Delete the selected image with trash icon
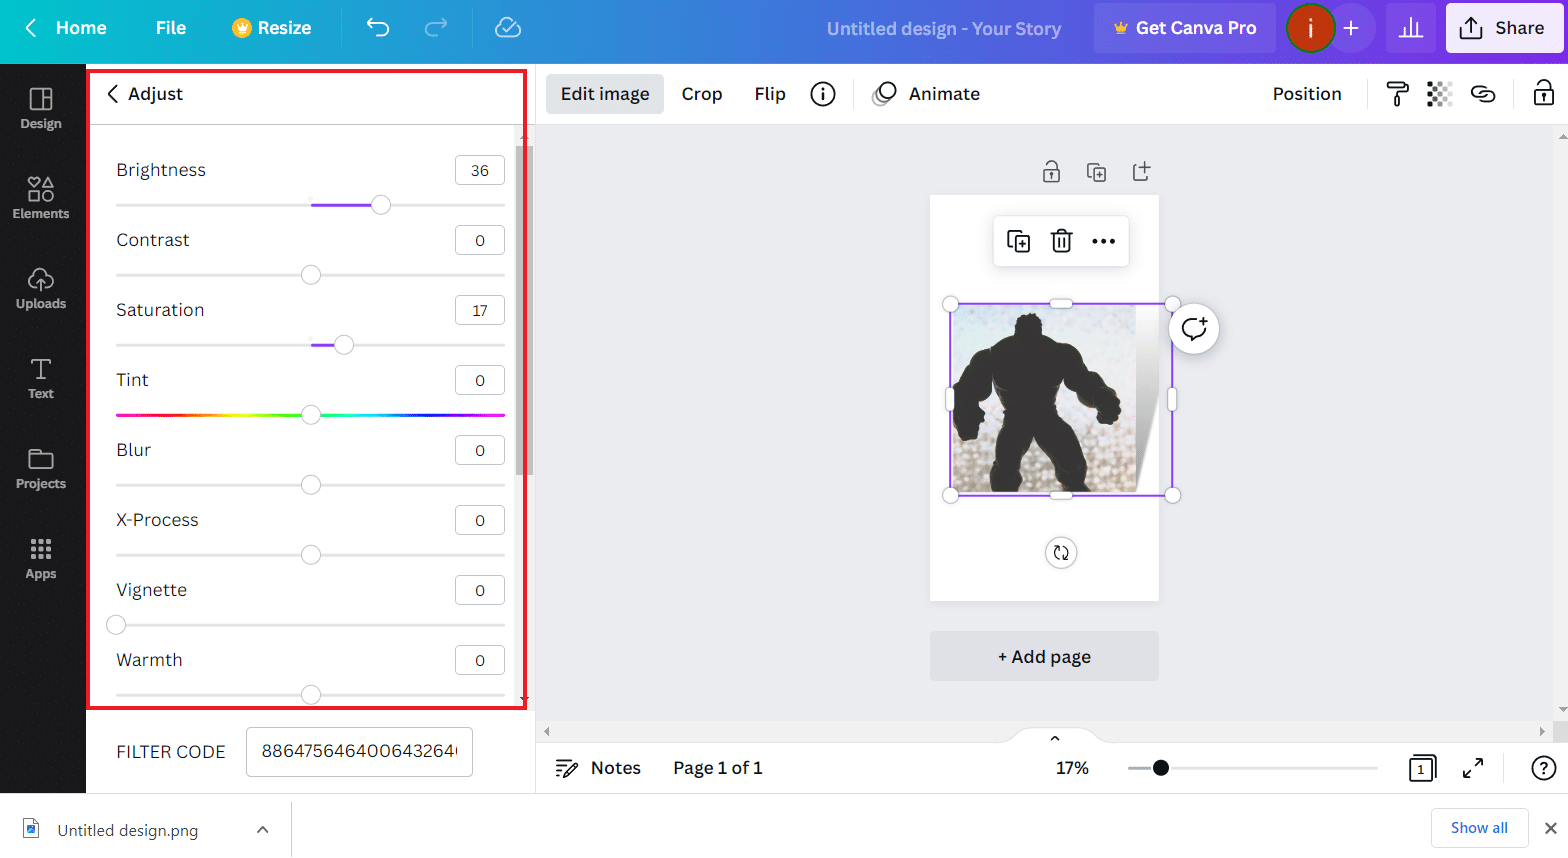The width and height of the screenshot is (1568, 858). [1061, 241]
